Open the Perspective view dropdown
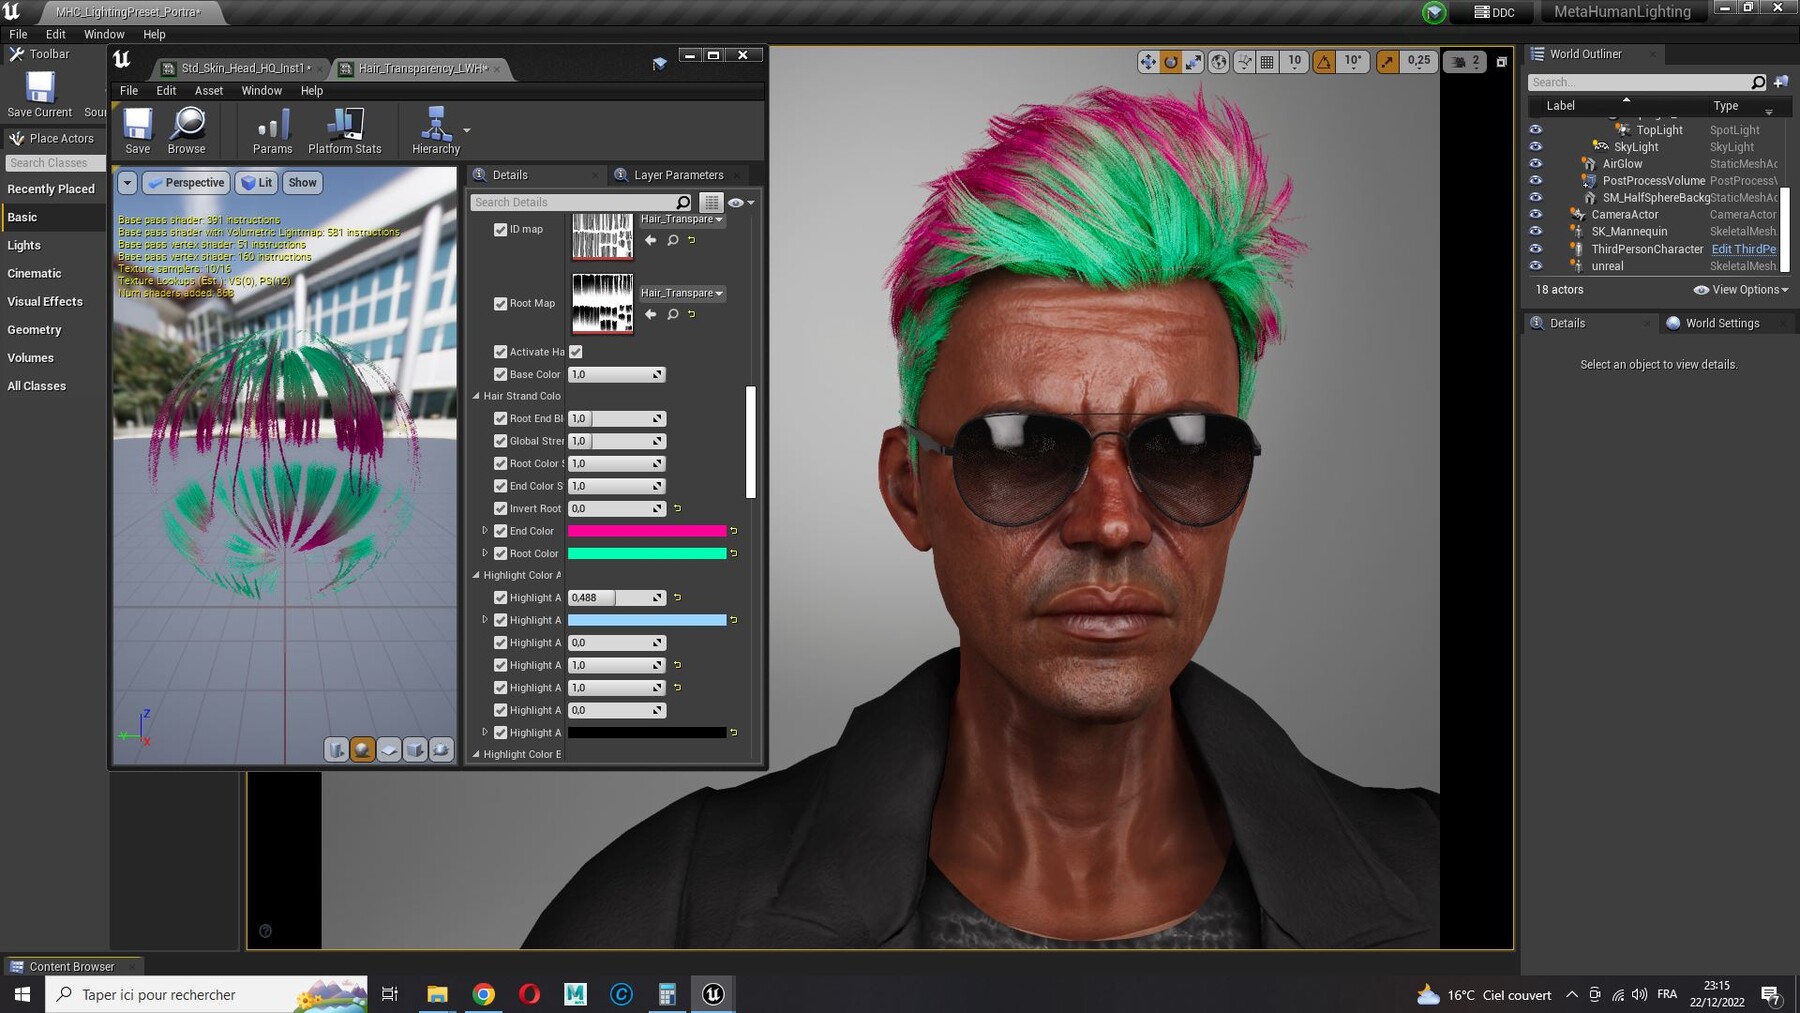The height and width of the screenshot is (1013, 1800). [x=186, y=182]
